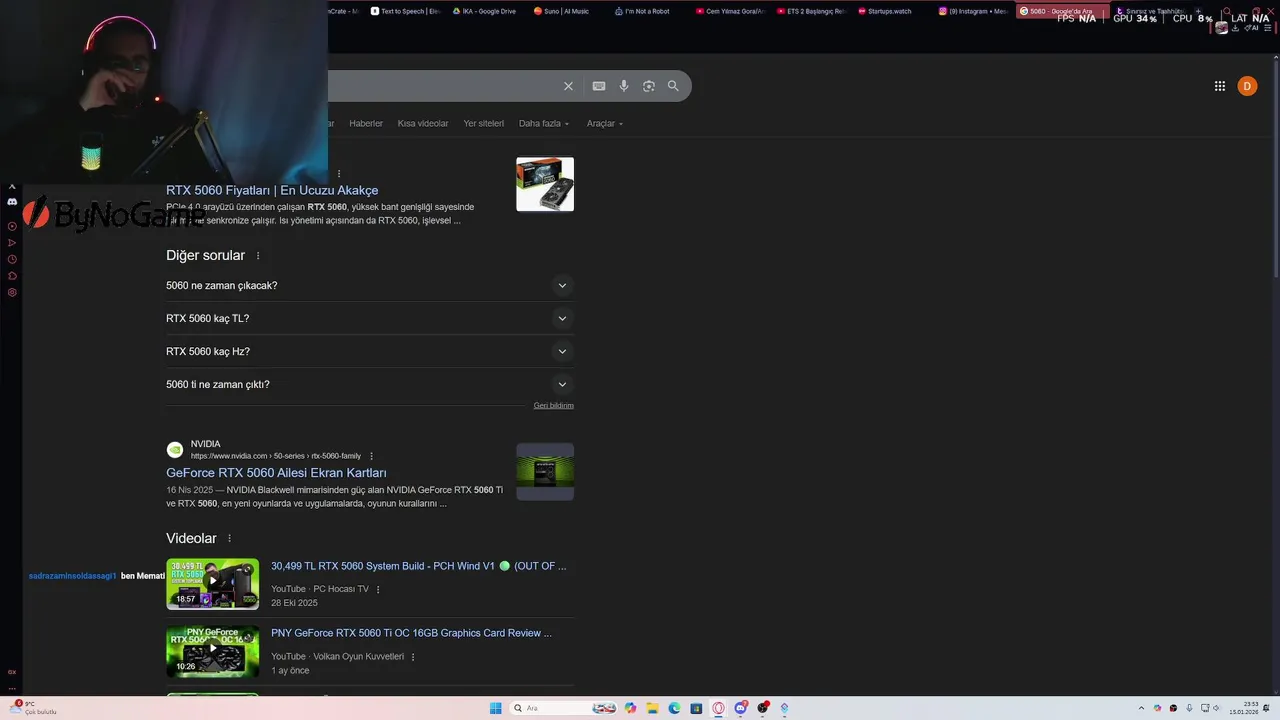The width and height of the screenshot is (1280, 720).
Task: Open options next to Videolar heading
Action: point(229,539)
